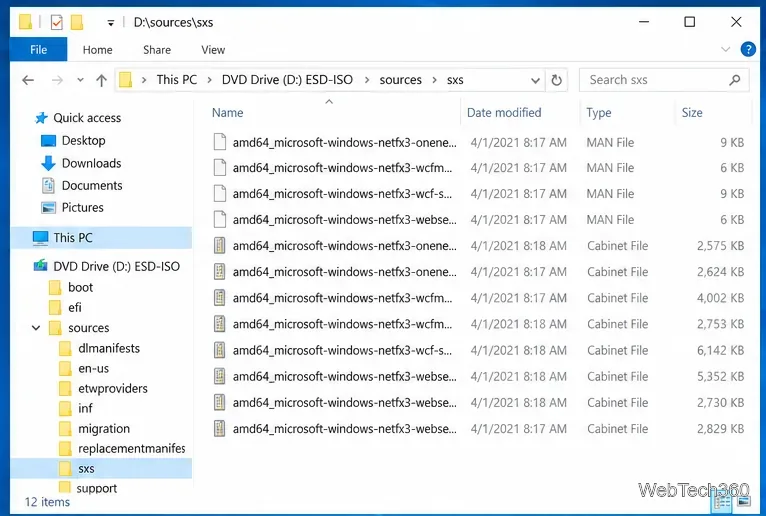This screenshot has width=766, height=516.
Task: Go back with the back arrow
Action: (x=28, y=80)
